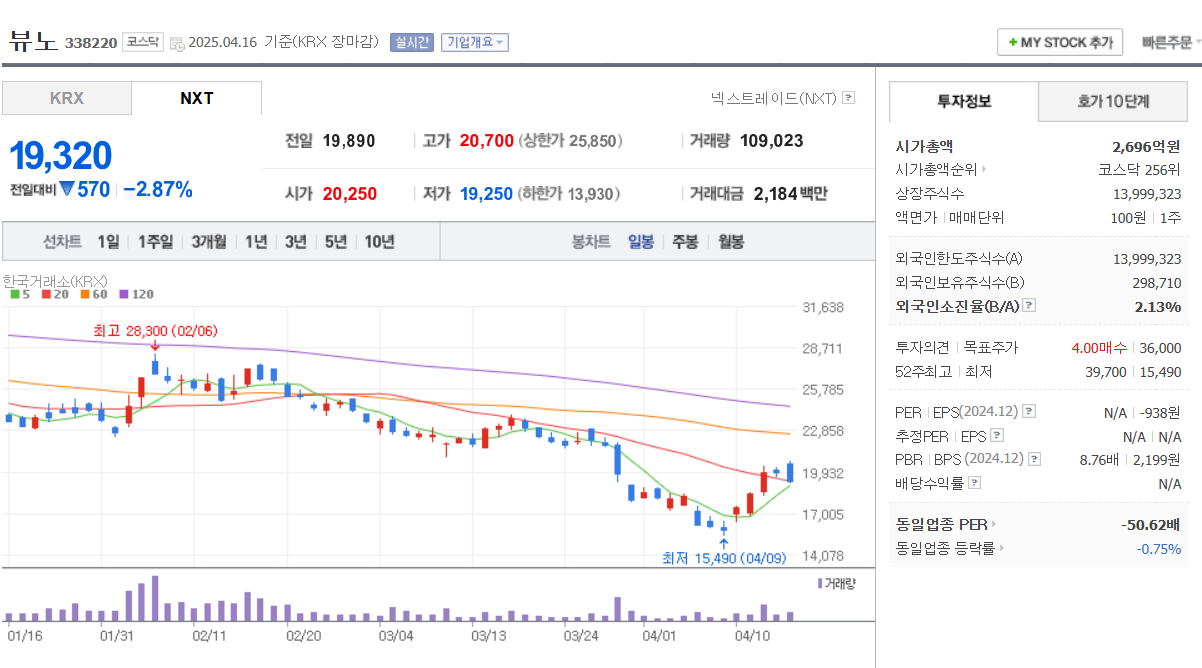Click help icon beside 배당수익률
Image resolution: width=1202 pixels, height=668 pixels.
click(x=975, y=483)
